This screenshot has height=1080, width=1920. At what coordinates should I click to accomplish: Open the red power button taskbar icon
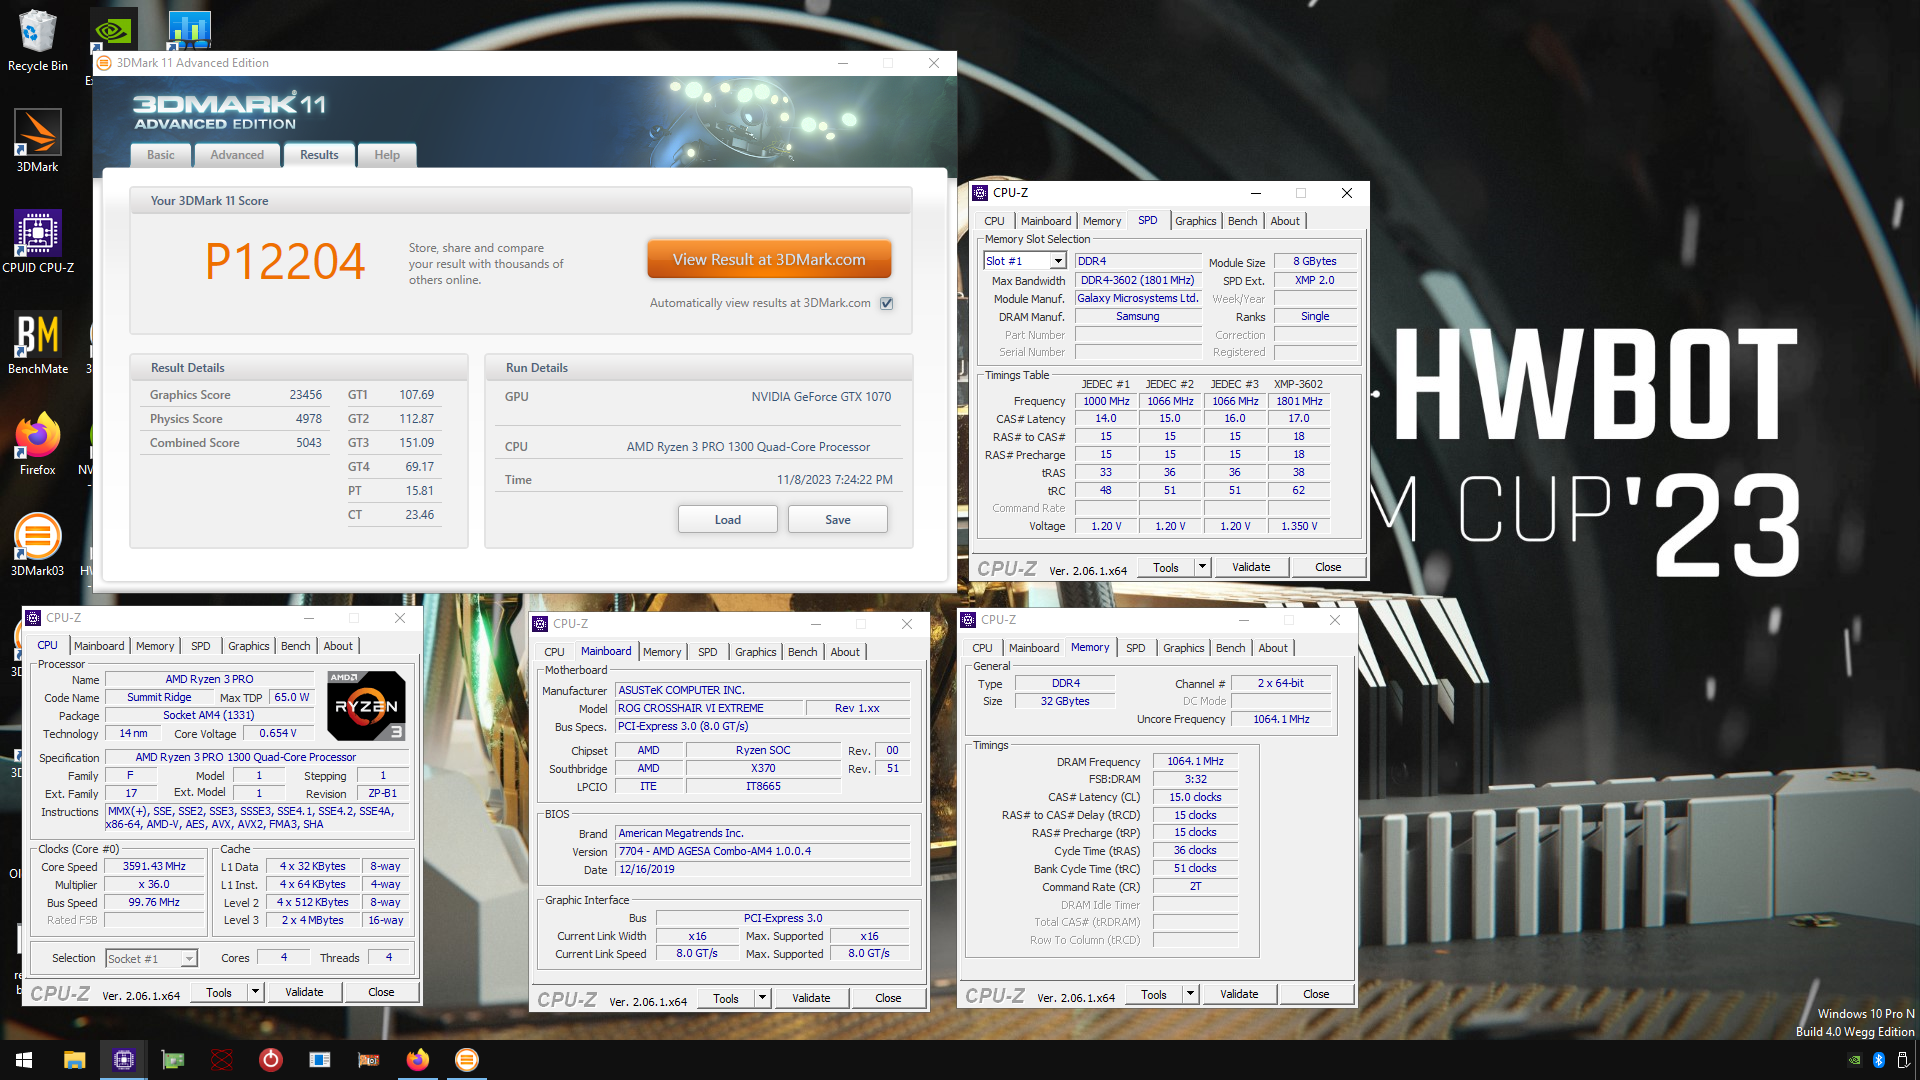(x=271, y=1060)
